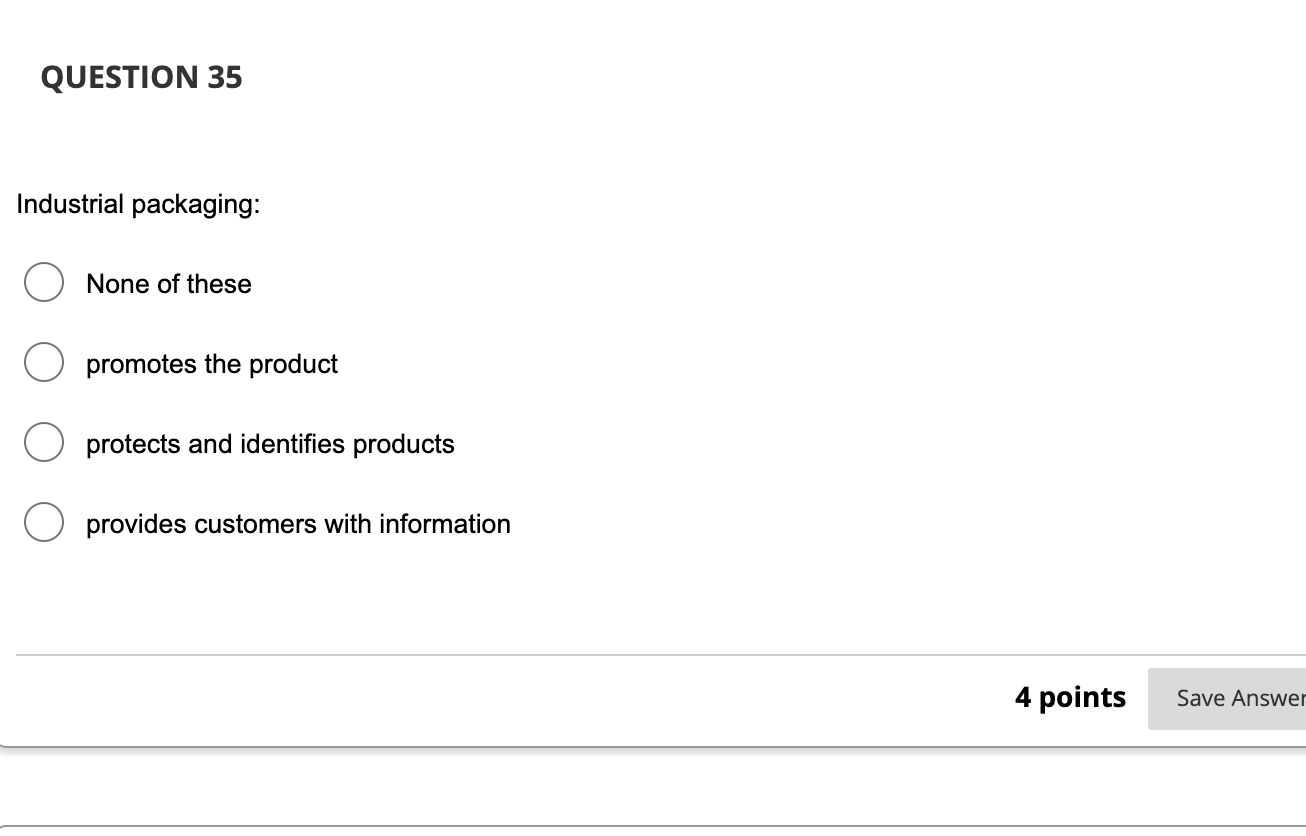Click the gray Save Answer button background

[1238, 697]
